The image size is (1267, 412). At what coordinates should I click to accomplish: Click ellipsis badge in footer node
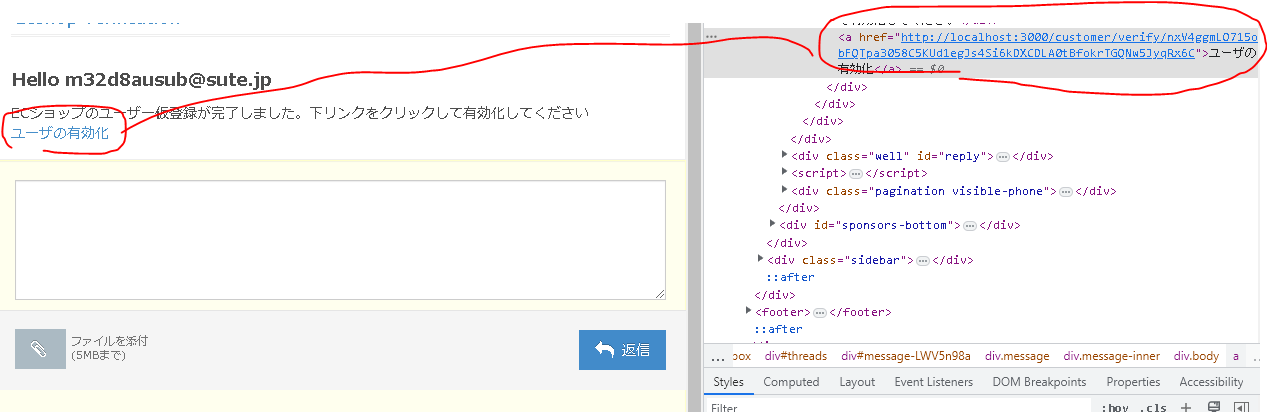(820, 313)
